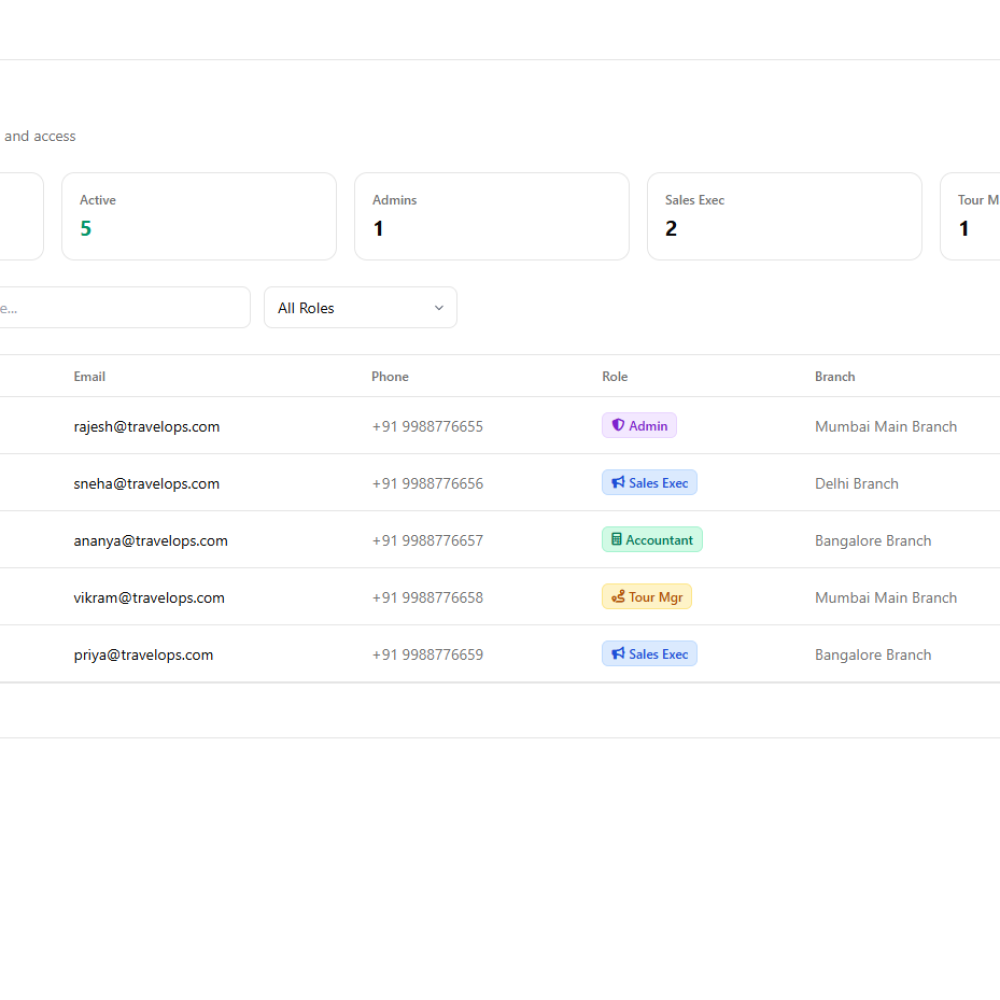Click the Branch column header
Viewport: 1000px width, 1000px height.
click(835, 376)
